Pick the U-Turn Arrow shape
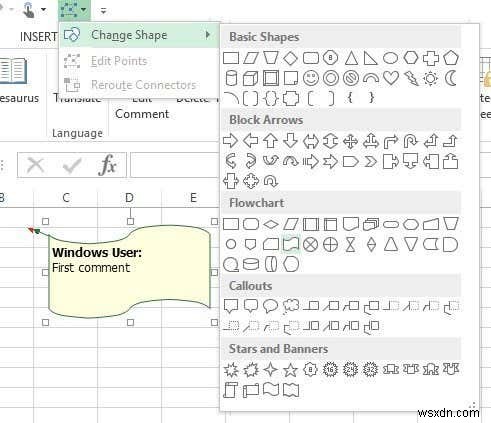The width and height of the screenshot is (491, 423). (410, 141)
